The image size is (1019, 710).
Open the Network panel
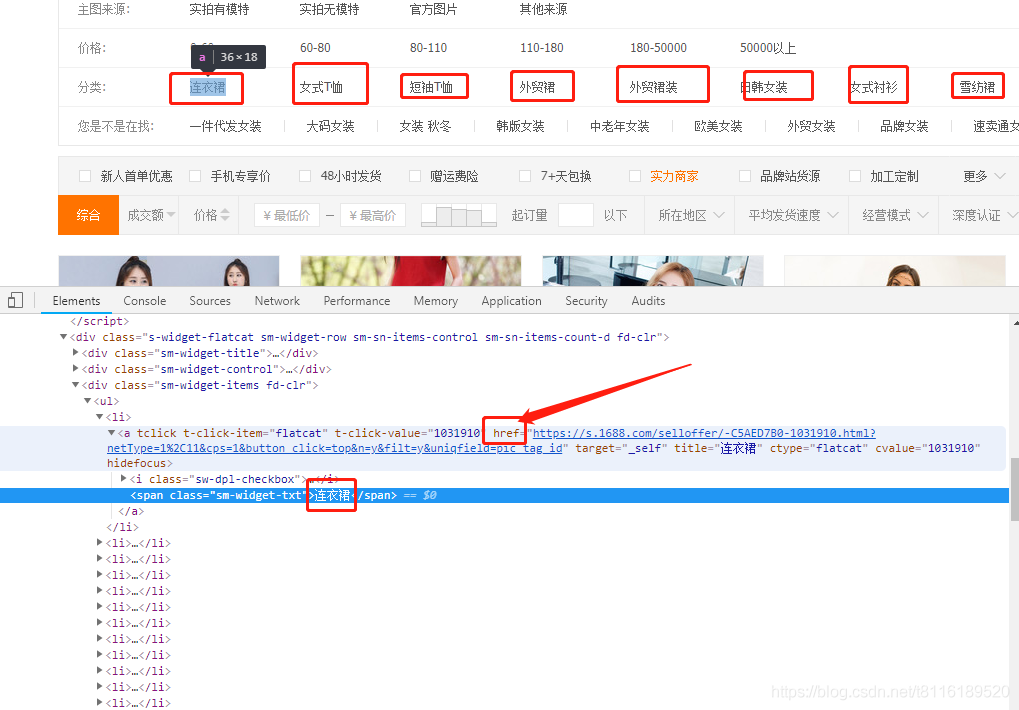[x=276, y=300]
